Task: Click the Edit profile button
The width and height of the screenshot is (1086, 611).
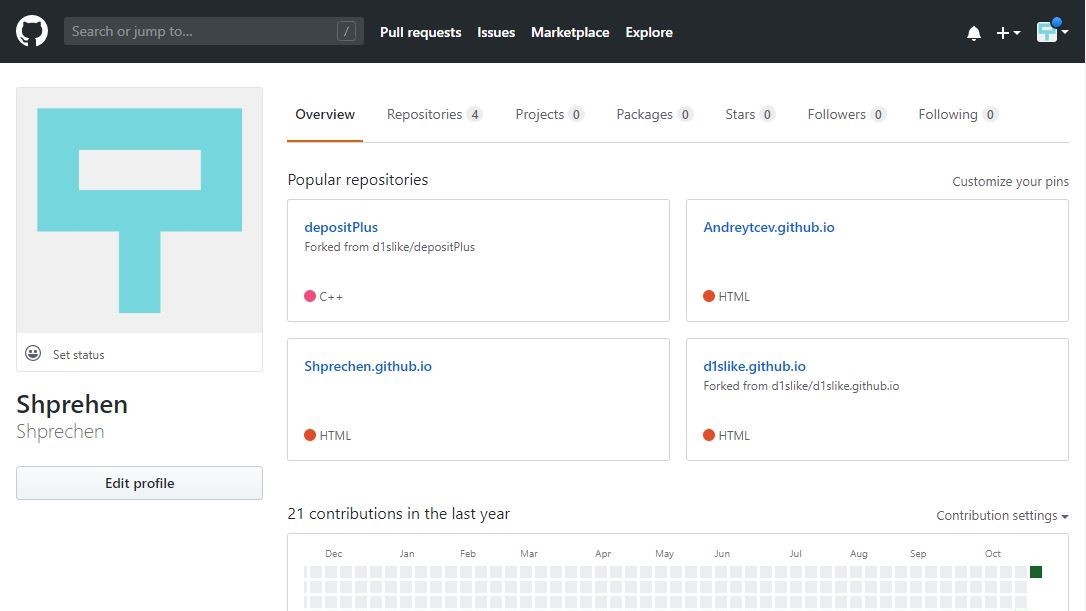Action: (139, 483)
